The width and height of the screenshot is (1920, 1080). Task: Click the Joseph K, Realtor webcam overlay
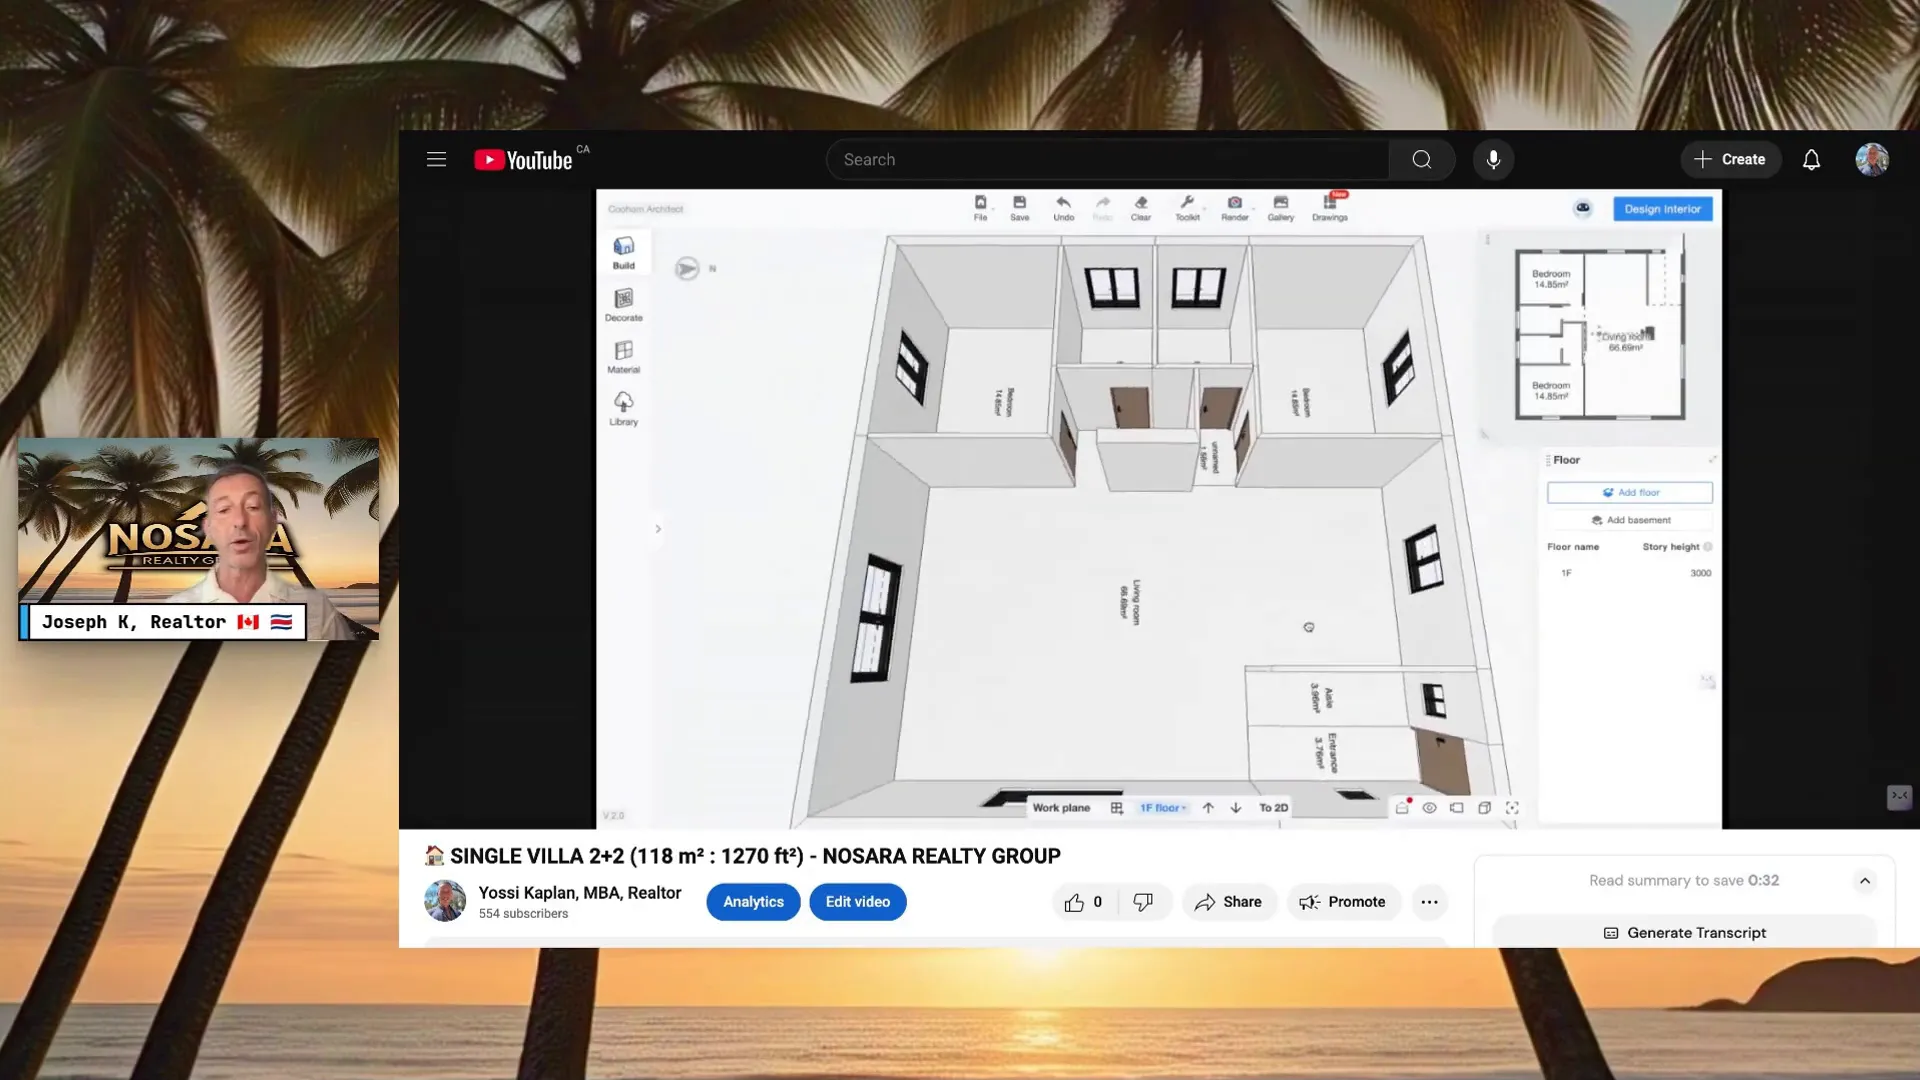tap(198, 539)
